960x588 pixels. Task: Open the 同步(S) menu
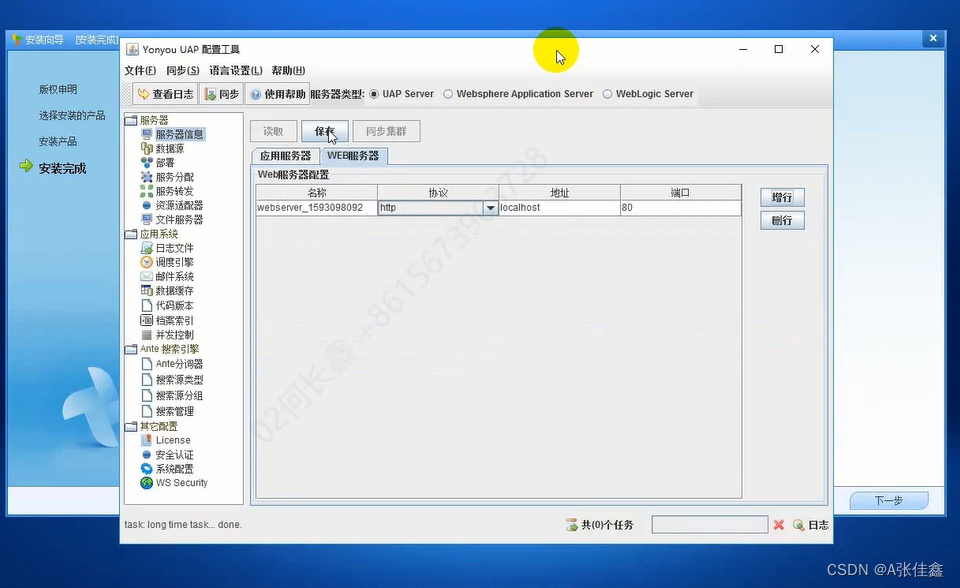182,70
